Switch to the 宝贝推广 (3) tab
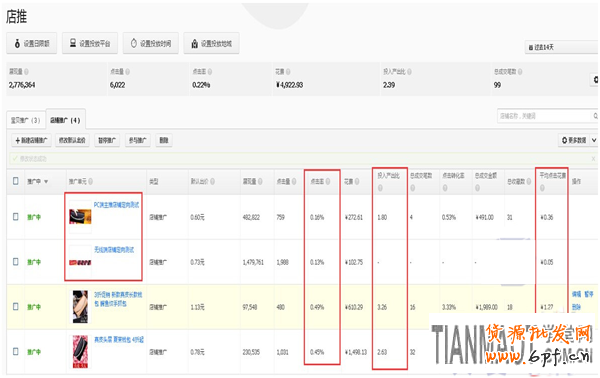 tap(25, 120)
